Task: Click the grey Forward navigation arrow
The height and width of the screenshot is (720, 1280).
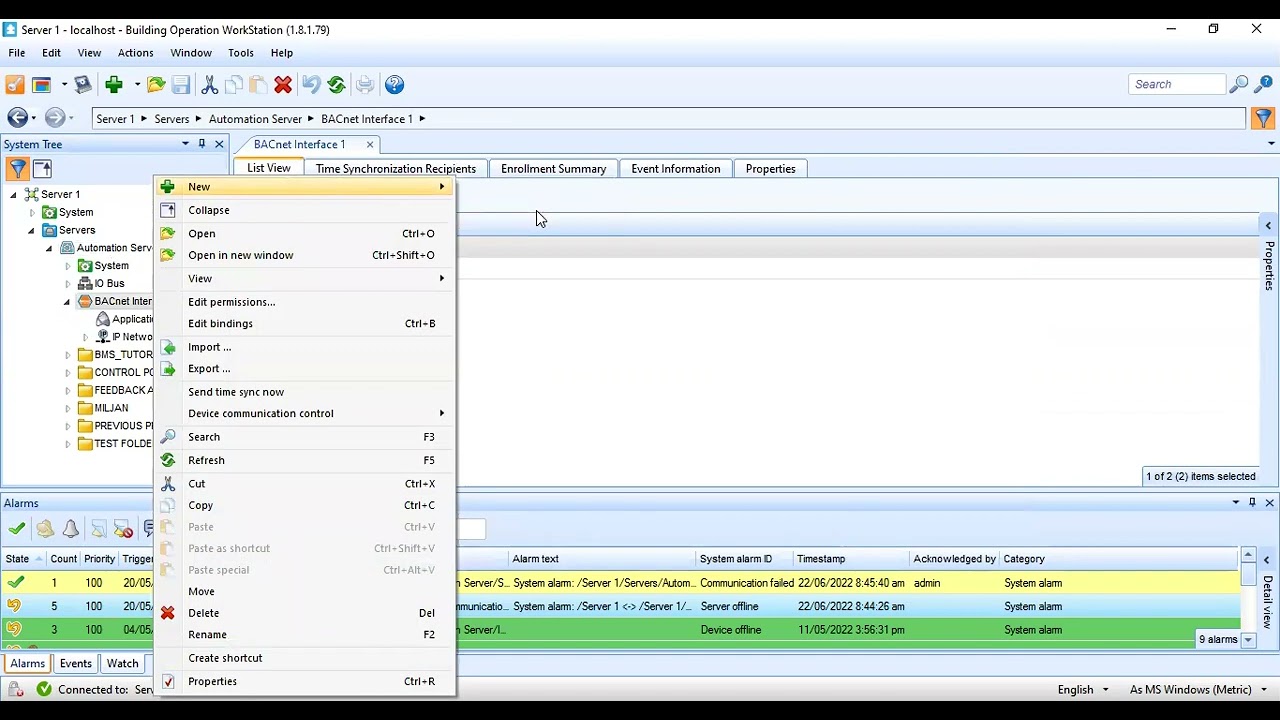Action: (x=55, y=118)
